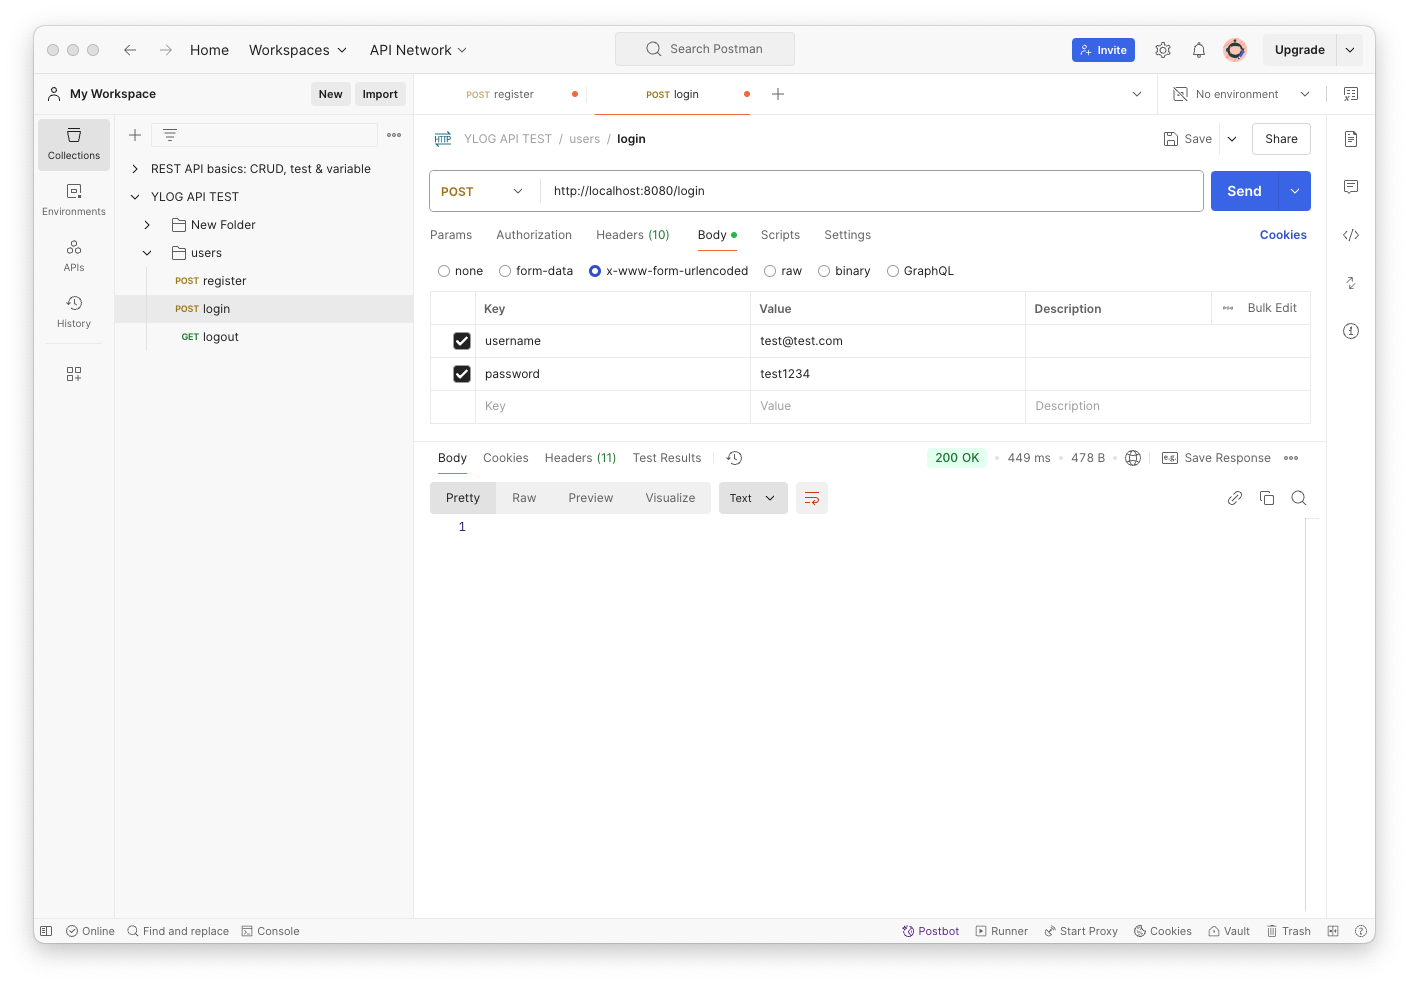1409x985 pixels.
Task: Click the Search Postman field
Action: coord(705,49)
